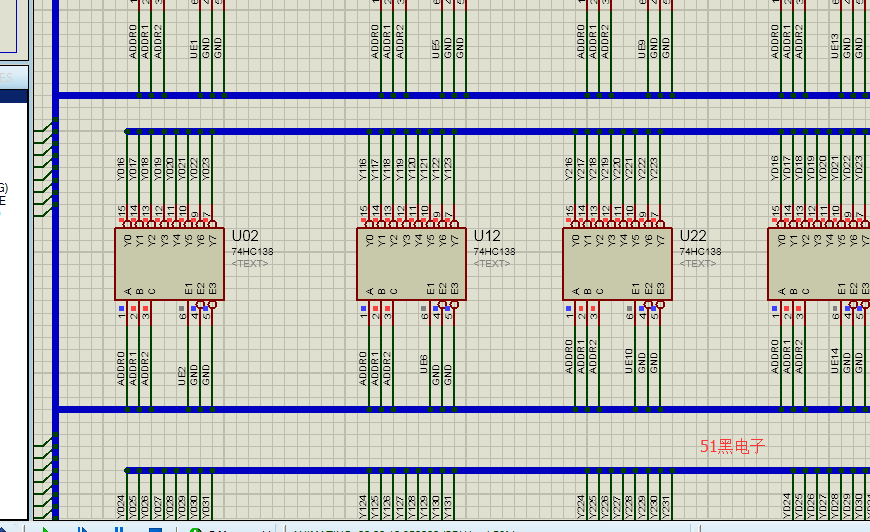Click the UE13 wire label
This screenshot has height=532, width=870.
click(x=835, y=46)
